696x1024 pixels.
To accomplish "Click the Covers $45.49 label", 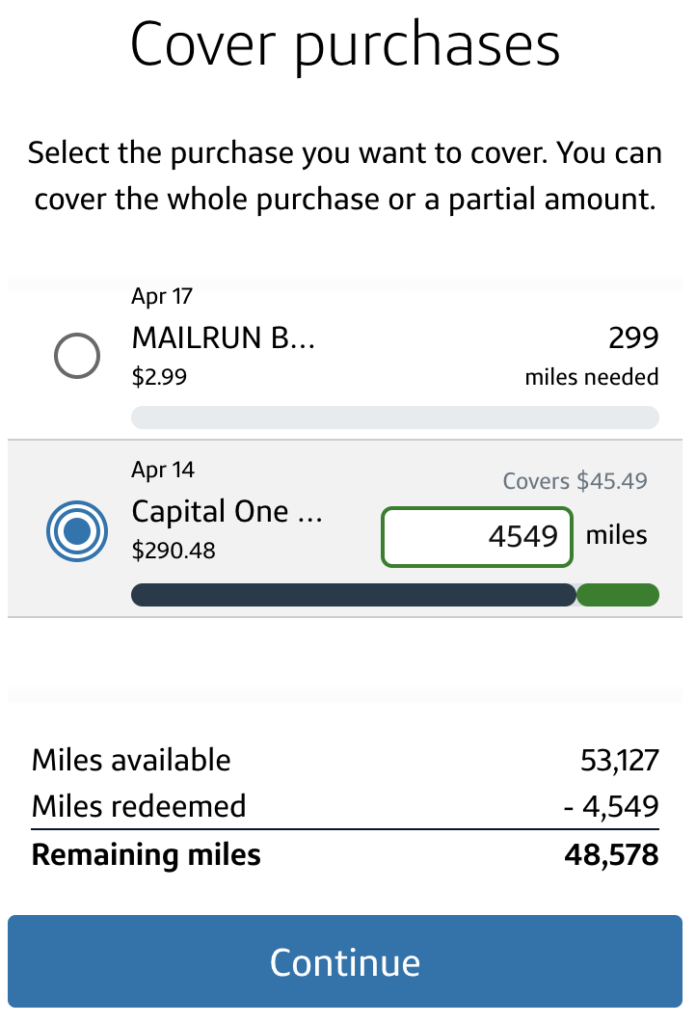I will 574,481.
